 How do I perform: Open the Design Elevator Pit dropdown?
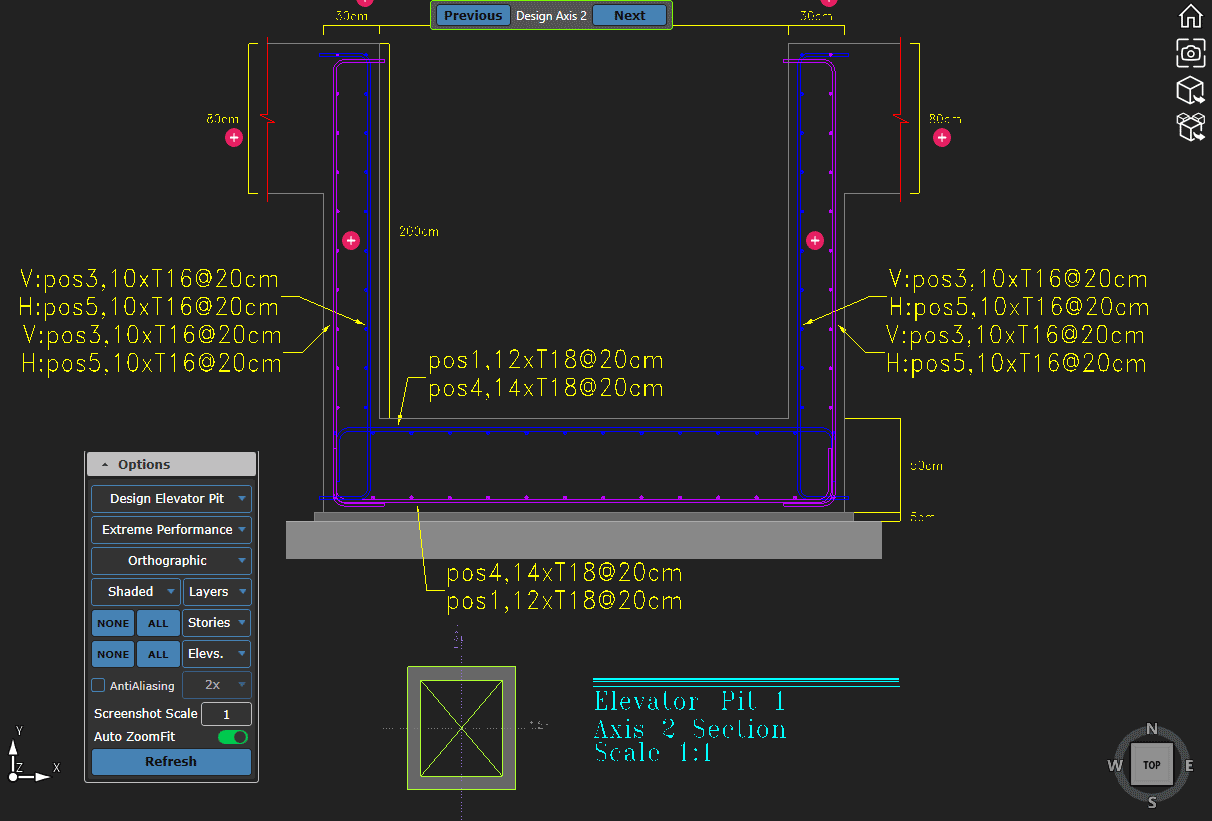pos(171,498)
